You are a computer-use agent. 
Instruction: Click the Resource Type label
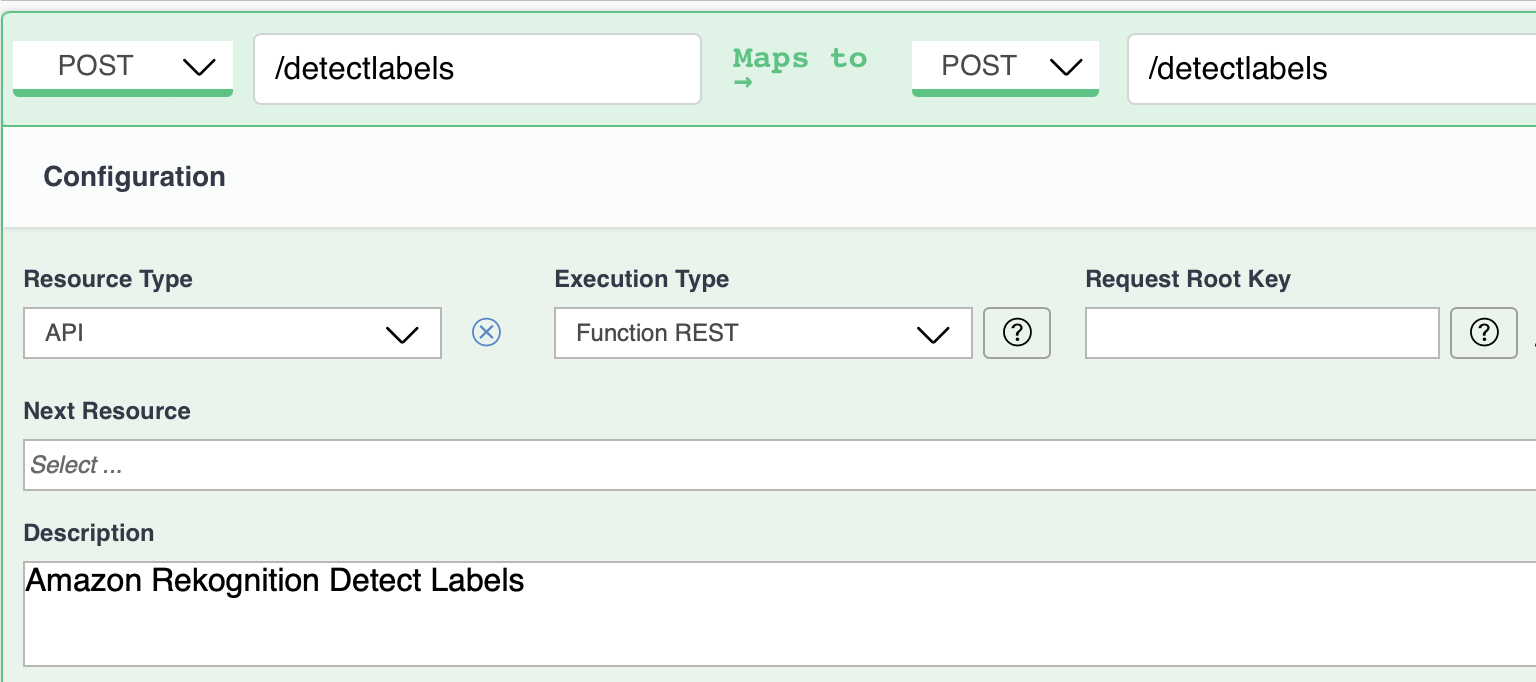tap(108, 279)
